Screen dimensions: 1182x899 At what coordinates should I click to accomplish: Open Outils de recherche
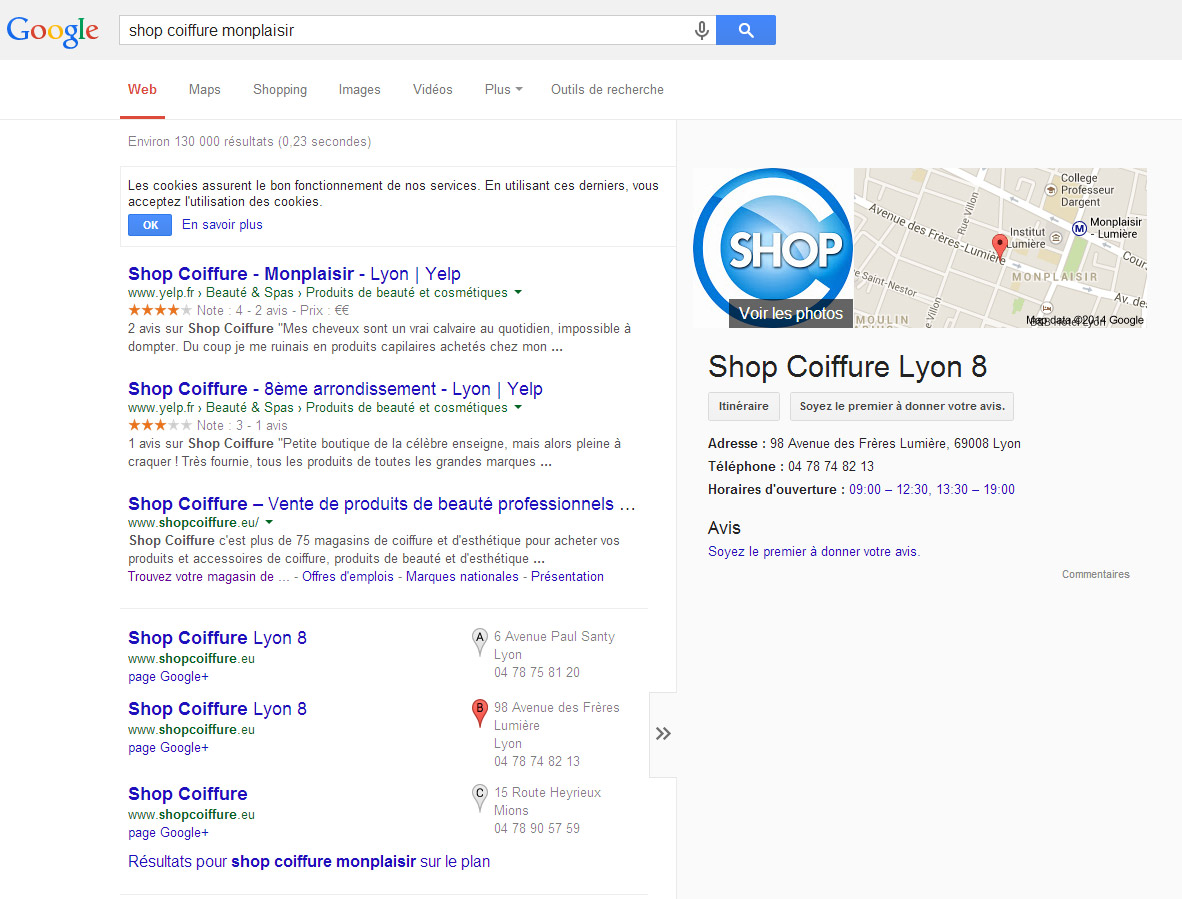pos(608,90)
